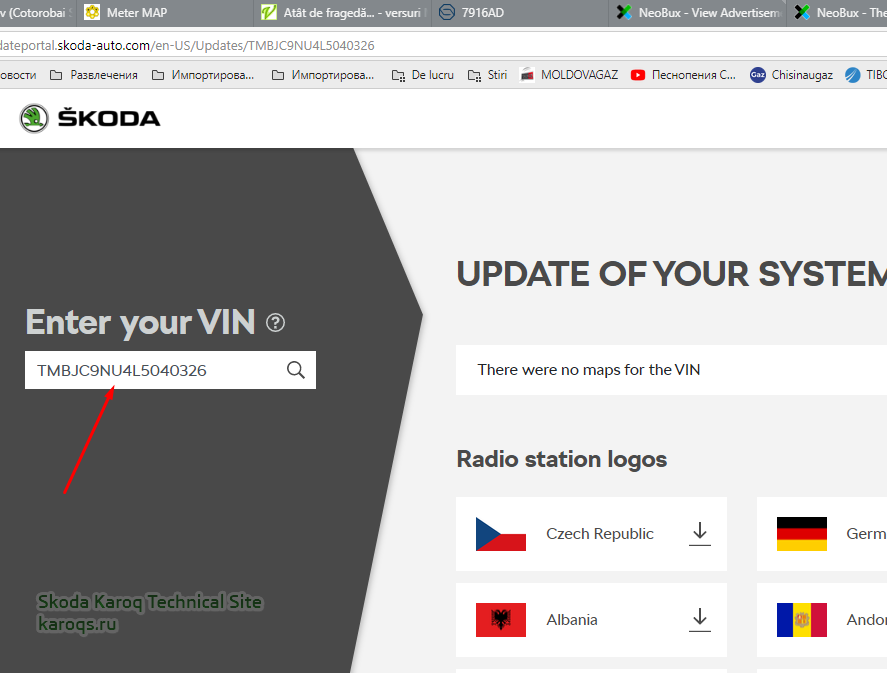Open the VIN help question mark icon
The width and height of the screenshot is (887, 673).
(275, 323)
